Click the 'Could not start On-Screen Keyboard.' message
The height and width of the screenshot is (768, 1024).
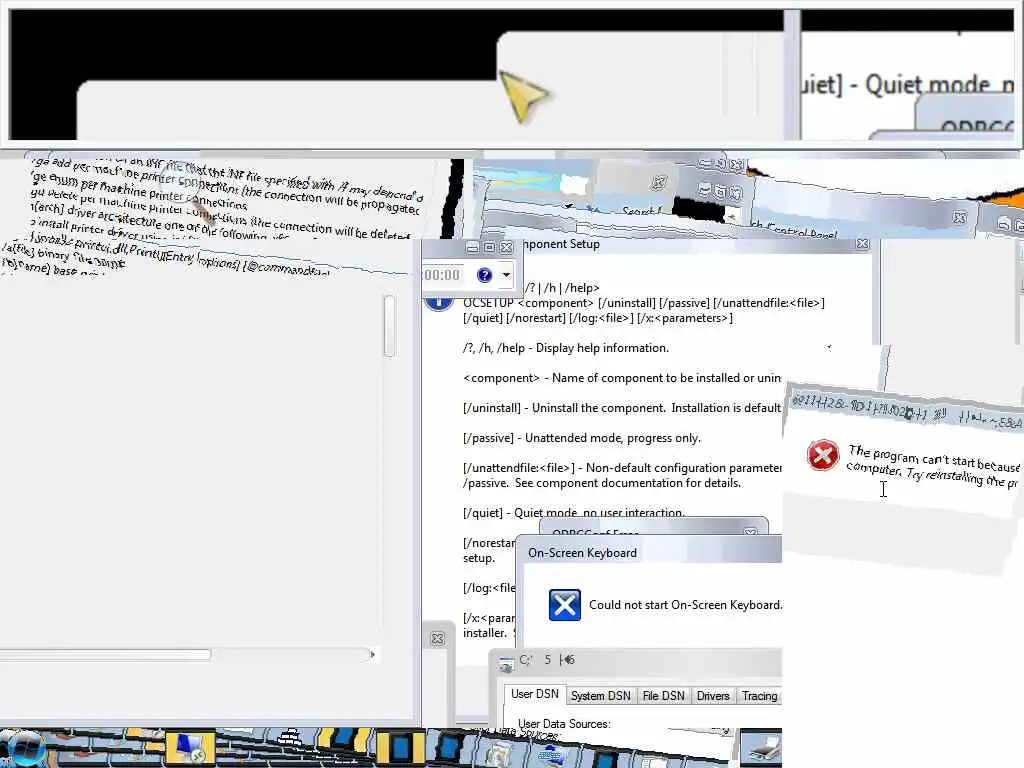tap(686, 605)
